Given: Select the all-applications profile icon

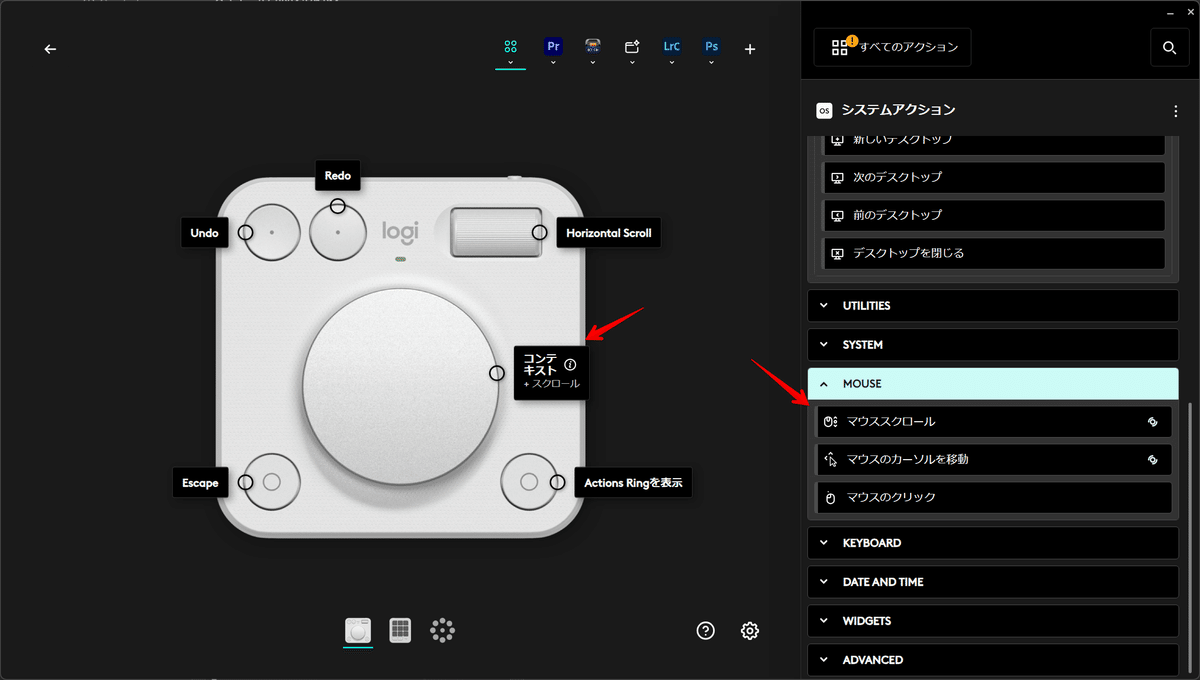Looking at the screenshot, I should click(510, 47).
